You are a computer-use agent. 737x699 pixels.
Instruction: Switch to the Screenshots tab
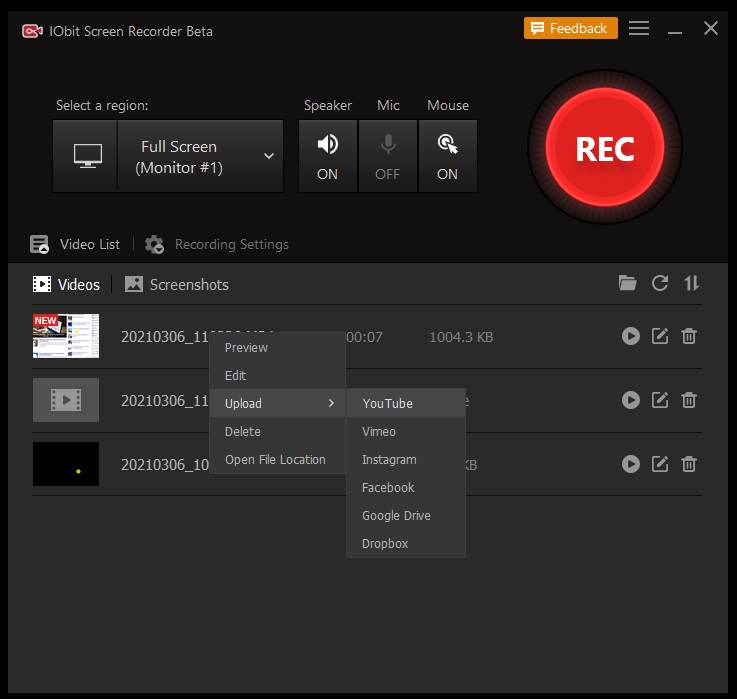[177, 284]
